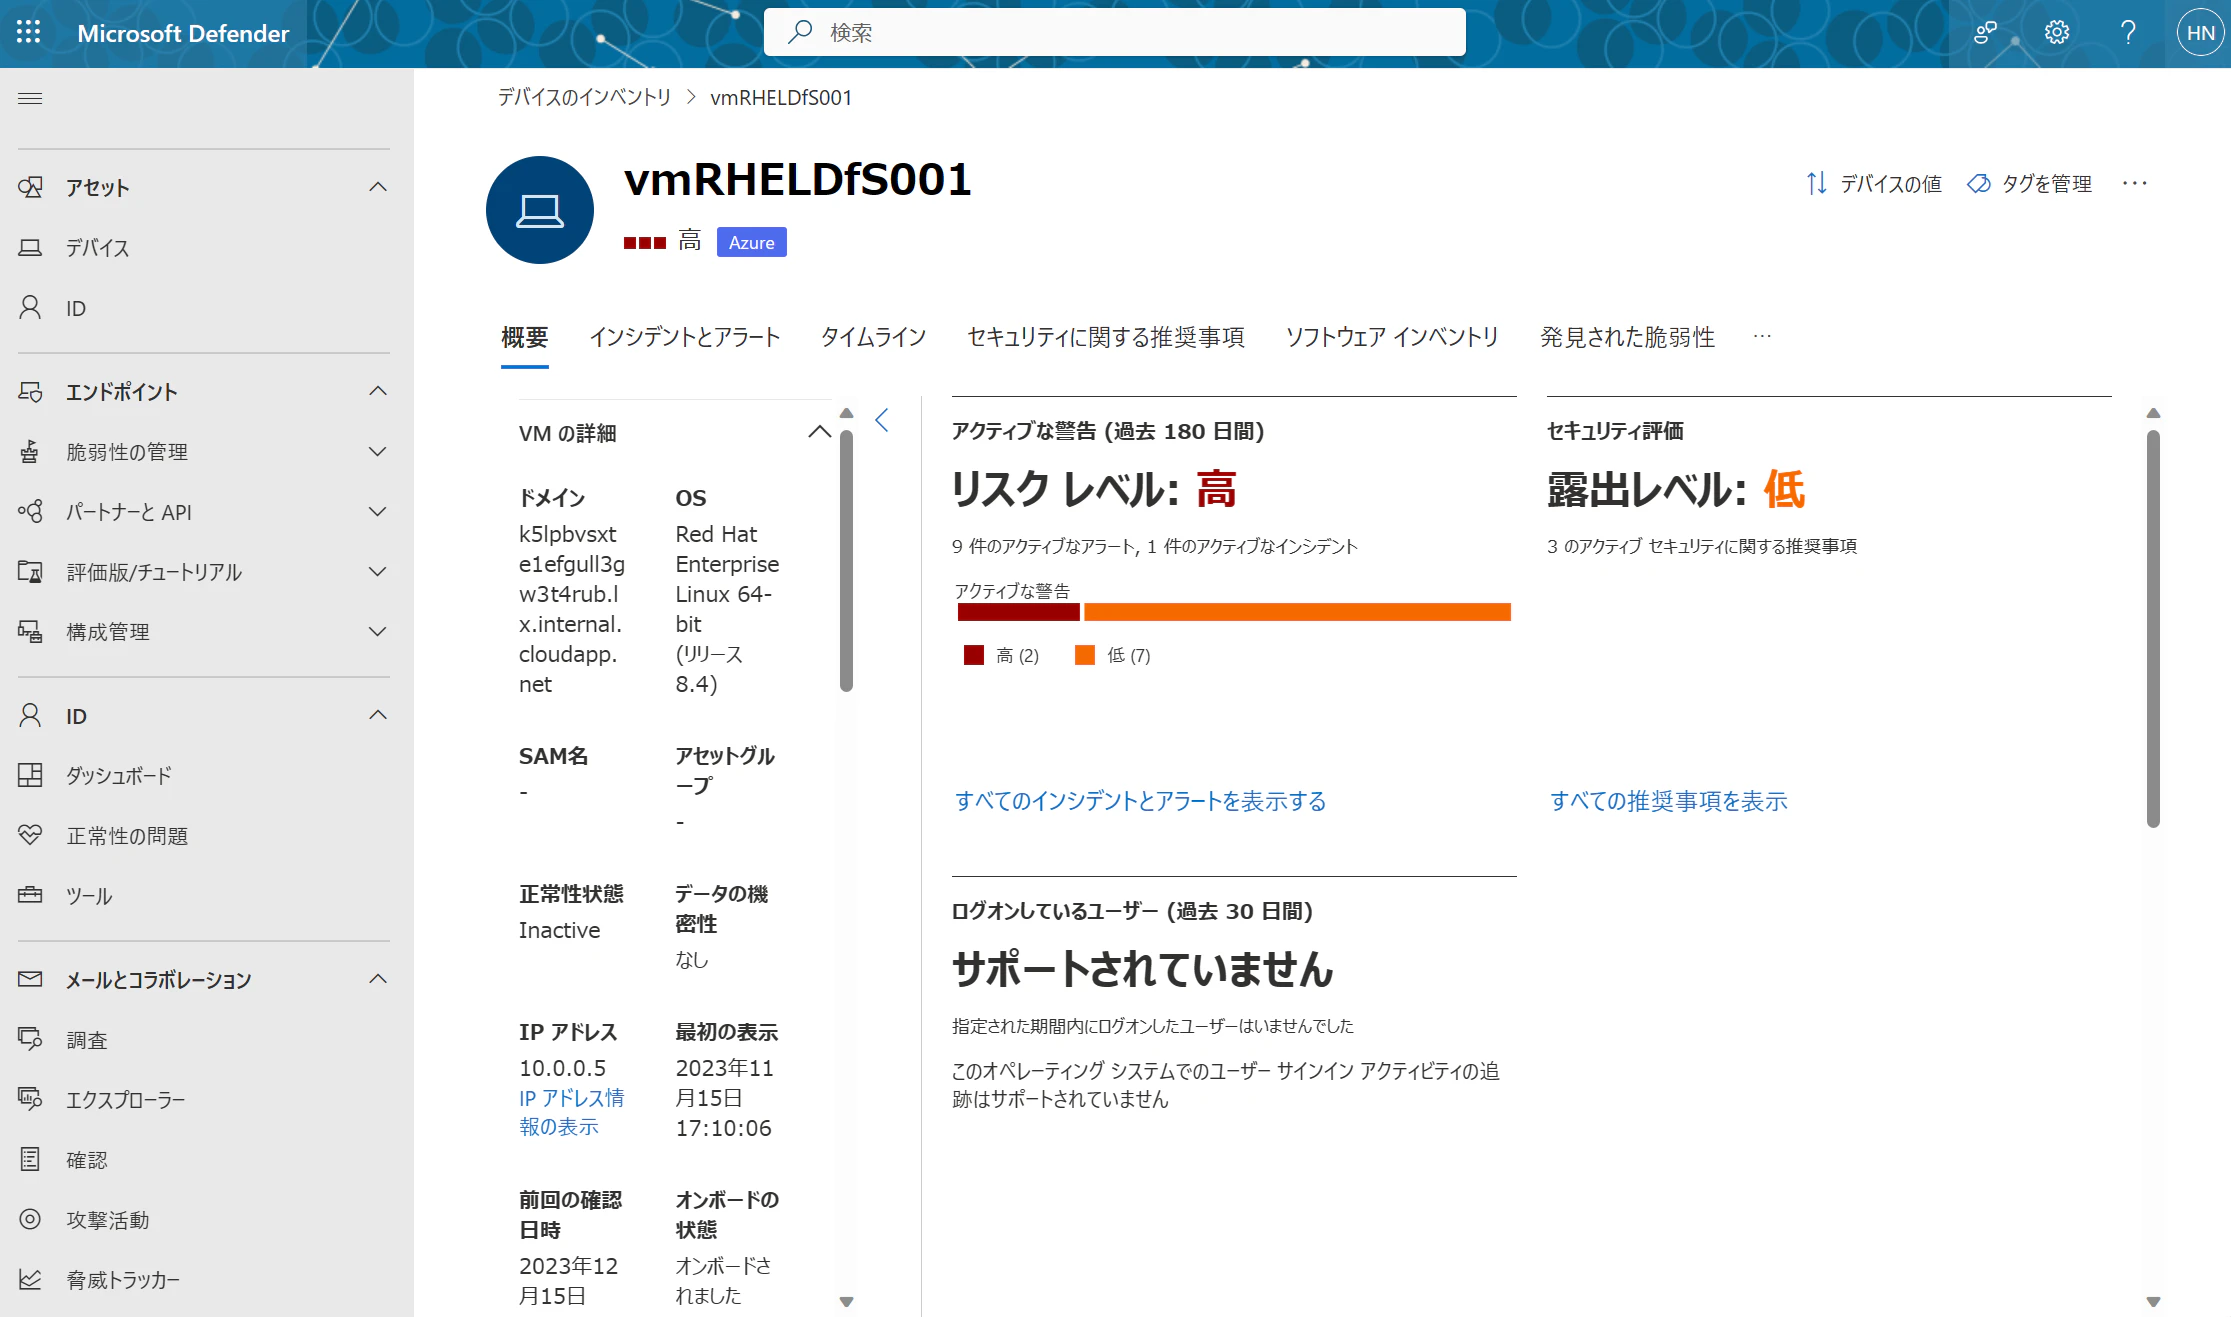The image size is (2231, 1317).
Task: Open the HN account avatar
Action: pos(2200,33)
